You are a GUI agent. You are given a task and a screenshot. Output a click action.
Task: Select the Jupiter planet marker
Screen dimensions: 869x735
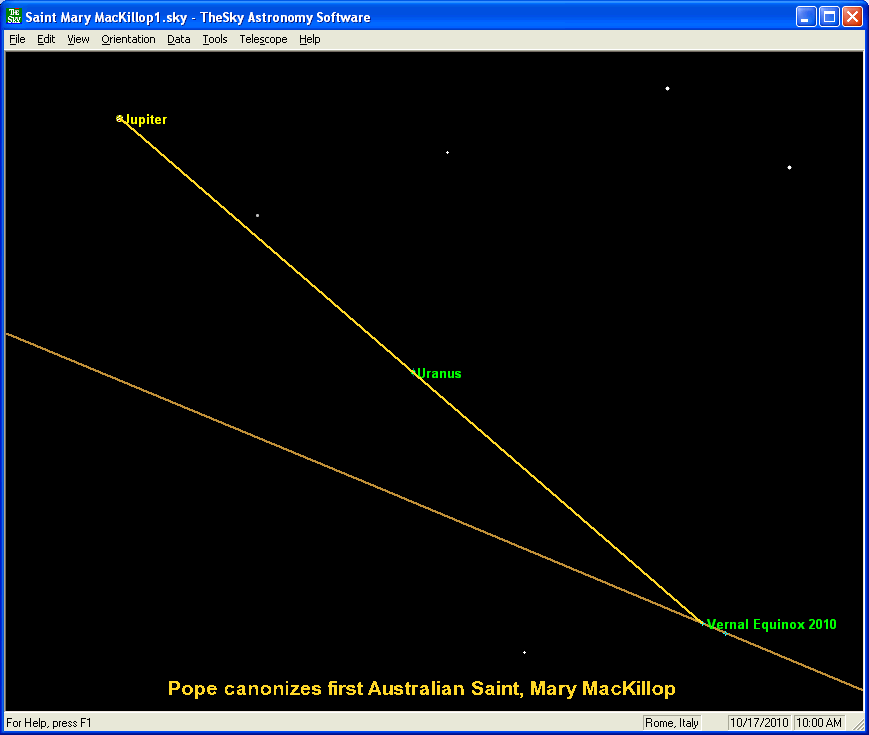pos(120,118)
